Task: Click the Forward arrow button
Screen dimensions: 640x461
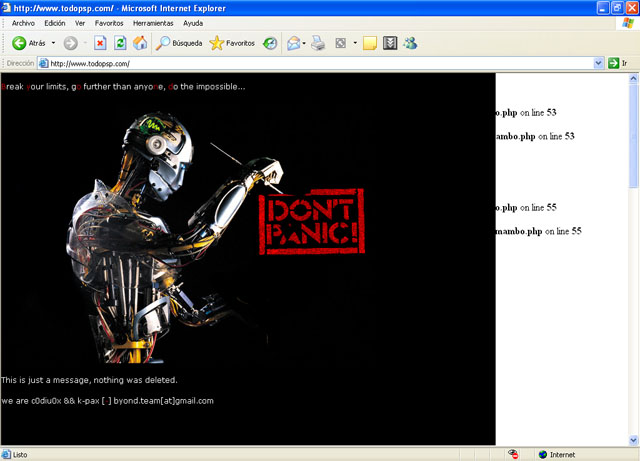Action: pyautogui.click(x=70, y=43)
